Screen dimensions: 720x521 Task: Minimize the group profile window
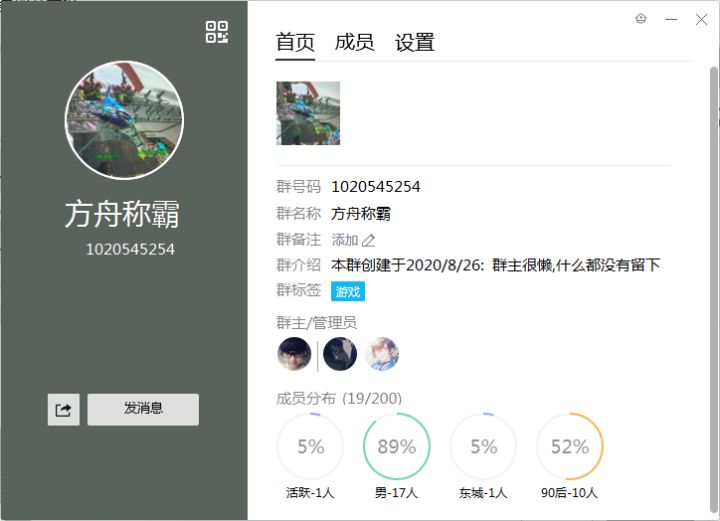pyautogui.click(x=671, y=19)
